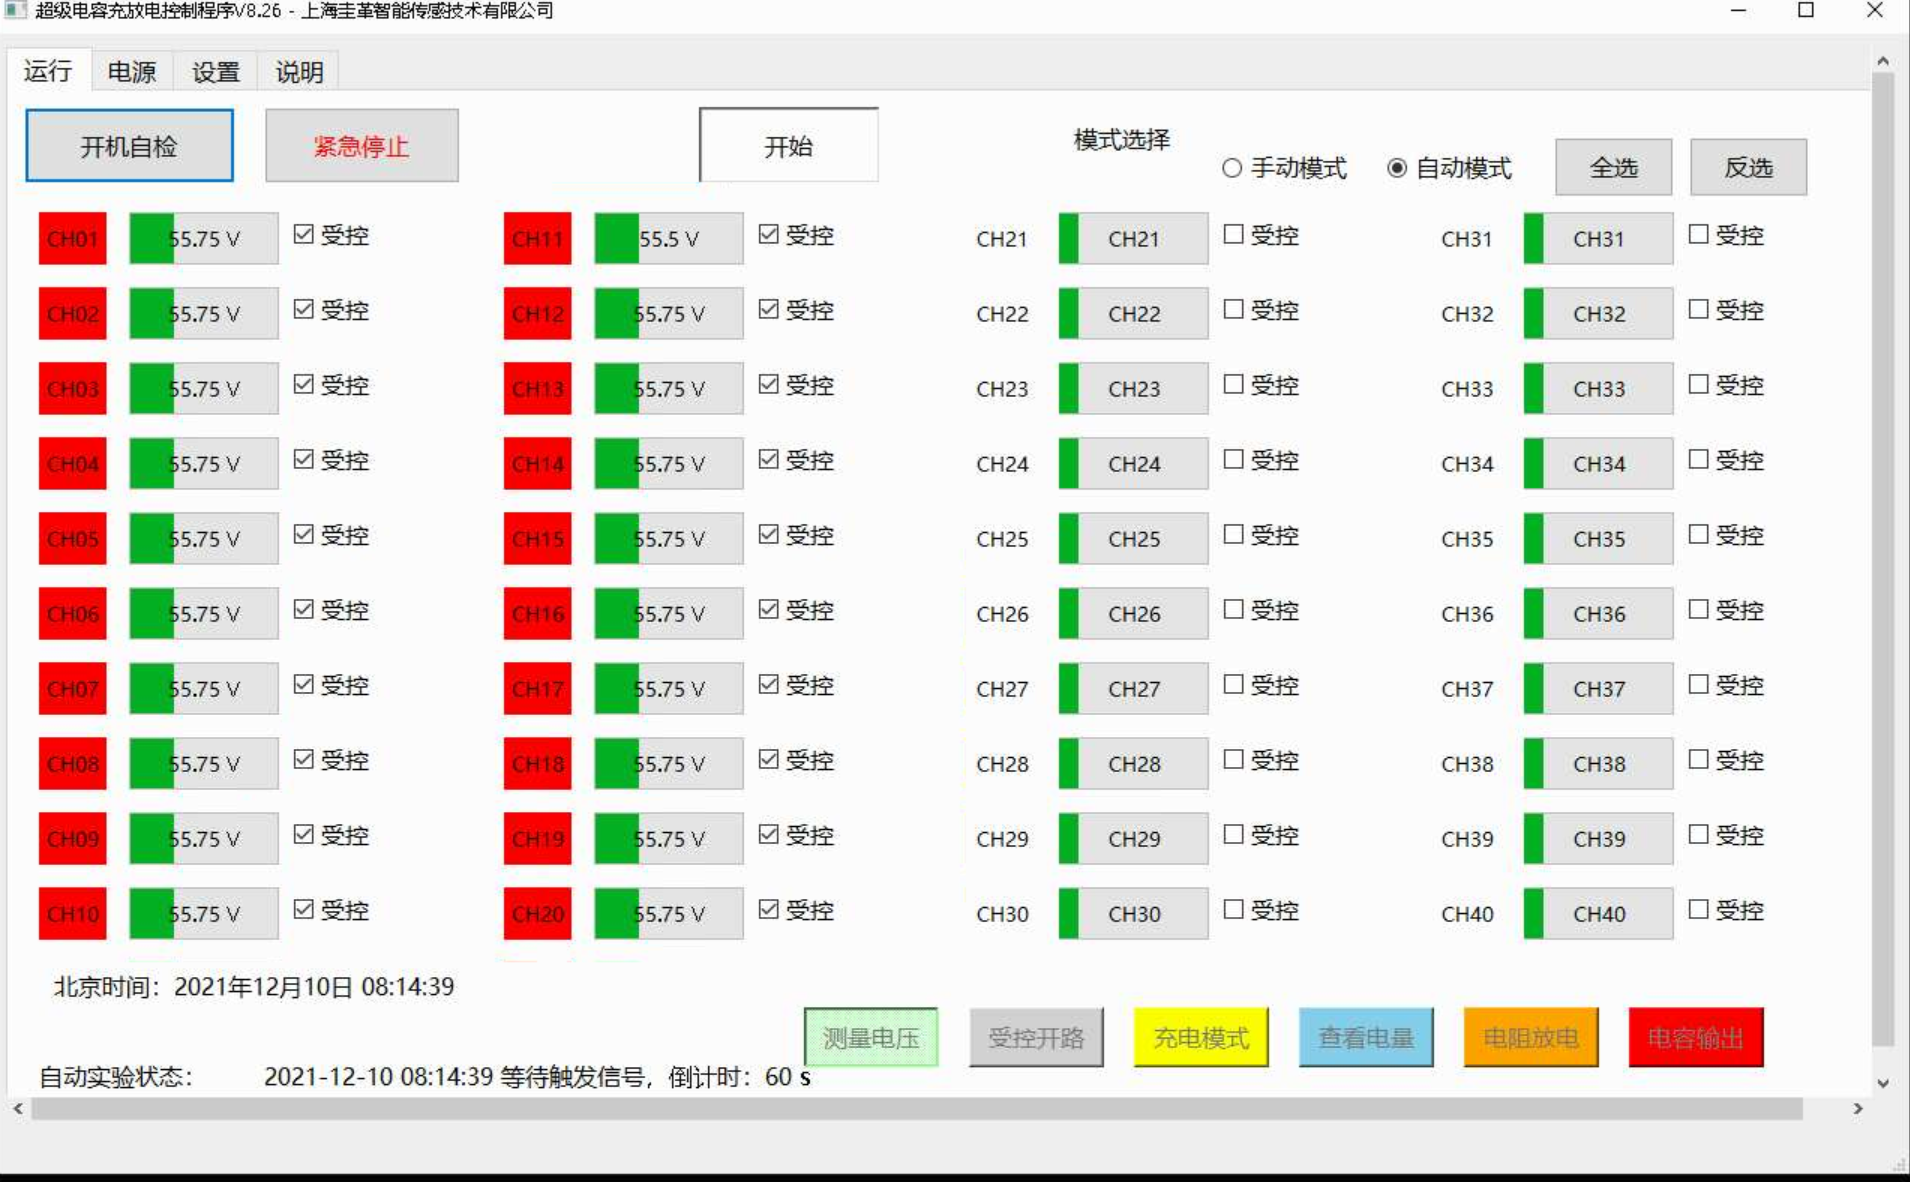Switch to the 电源 tab
The width and height of the screenshot is (1910, 1182).
coord(131,72)
